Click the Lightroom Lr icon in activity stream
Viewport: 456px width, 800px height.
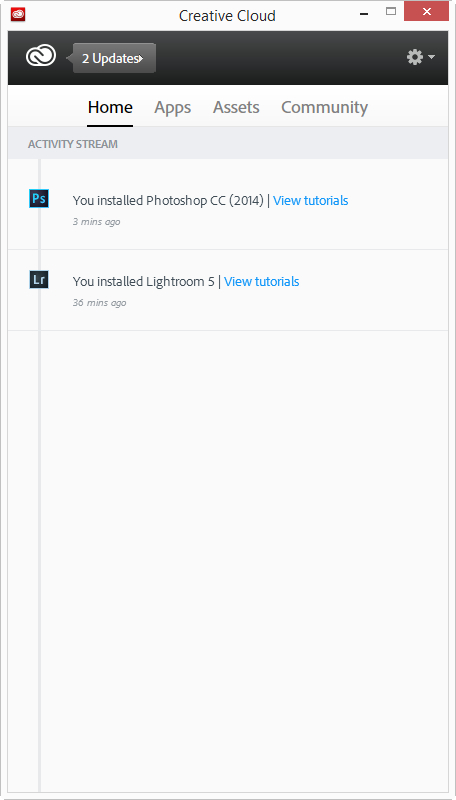(x=39, y=280)
